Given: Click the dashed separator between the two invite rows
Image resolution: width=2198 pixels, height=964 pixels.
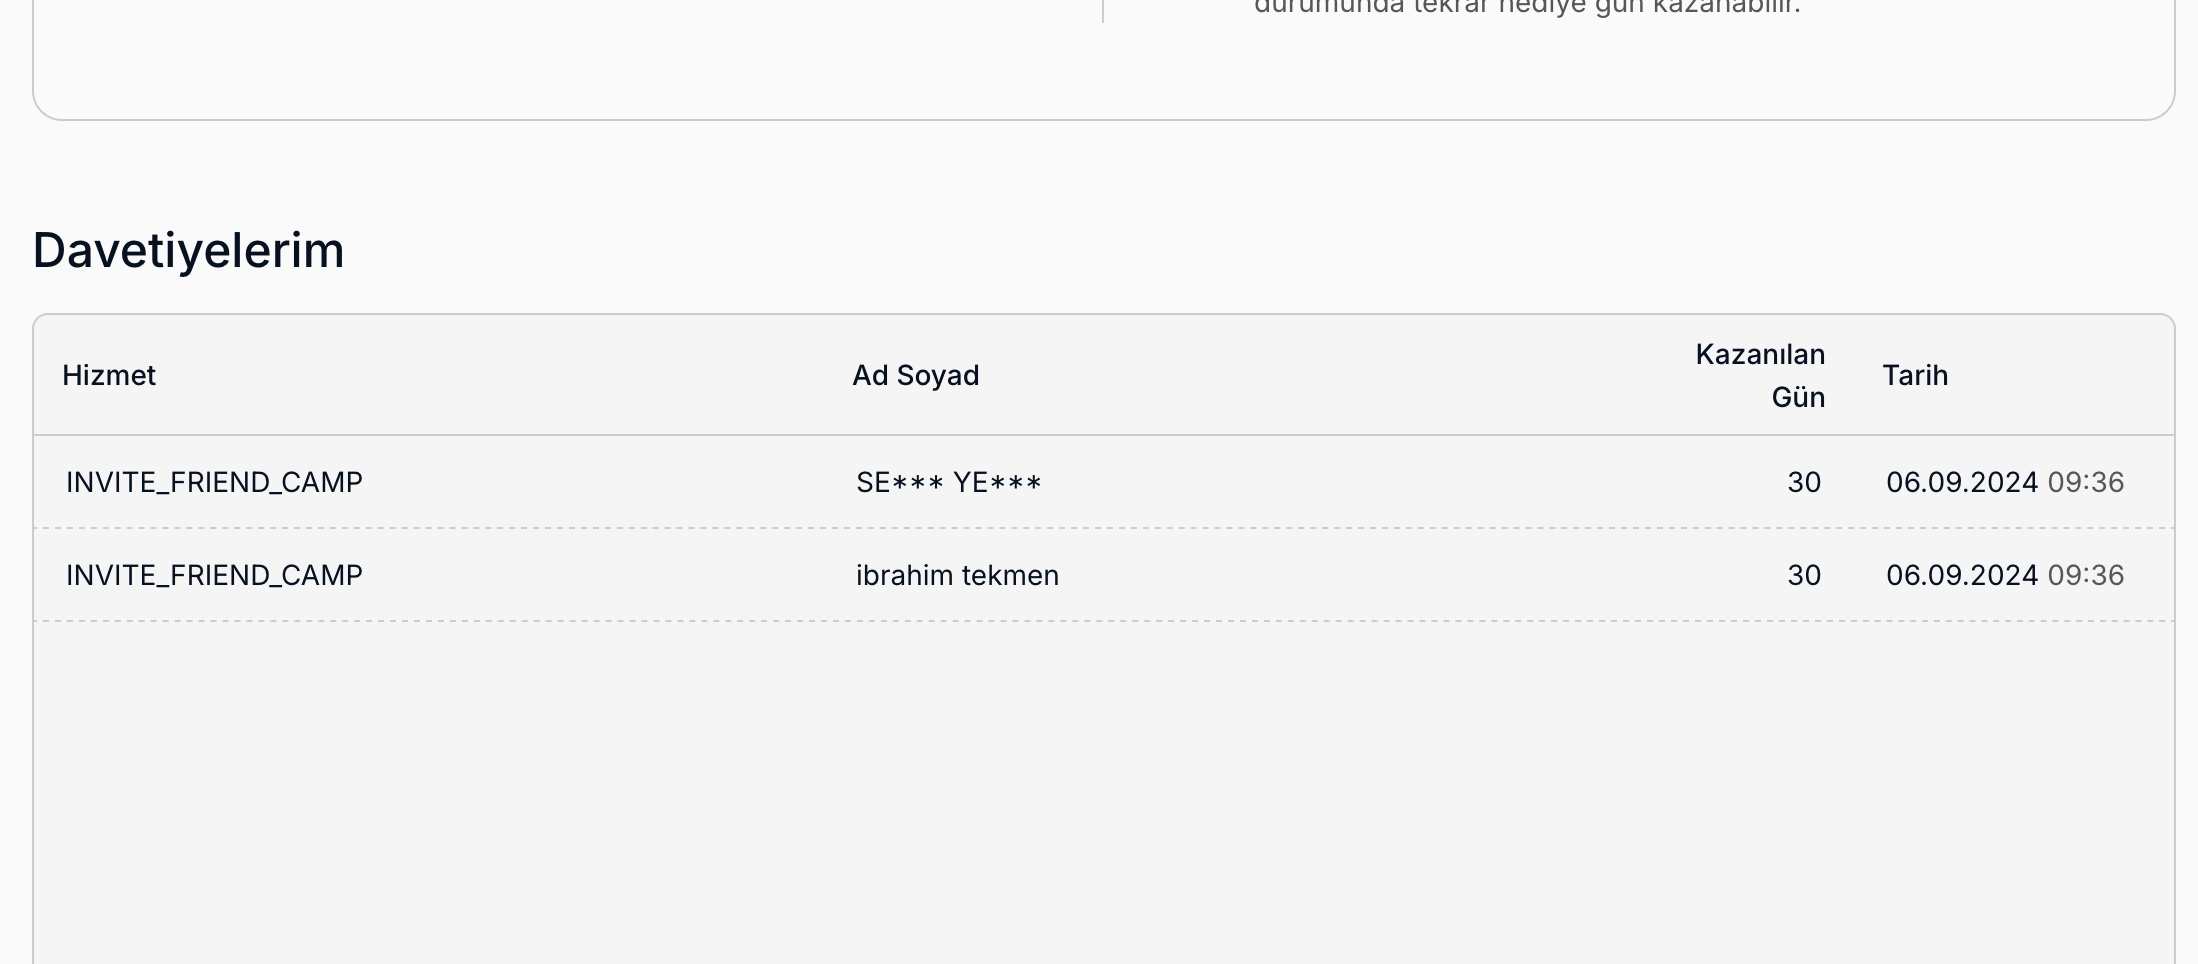Looking at the screenshot, I should (1104, 528).
